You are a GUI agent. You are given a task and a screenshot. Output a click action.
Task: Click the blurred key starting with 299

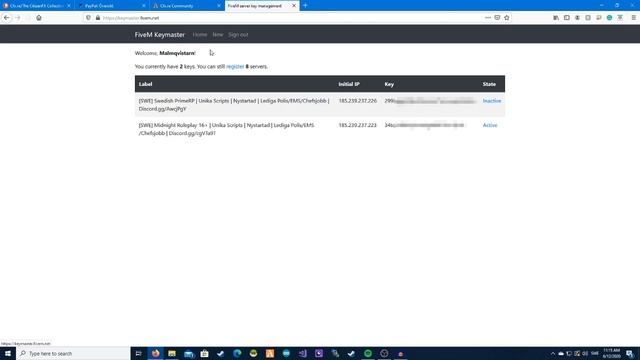(x=430, y=101)
